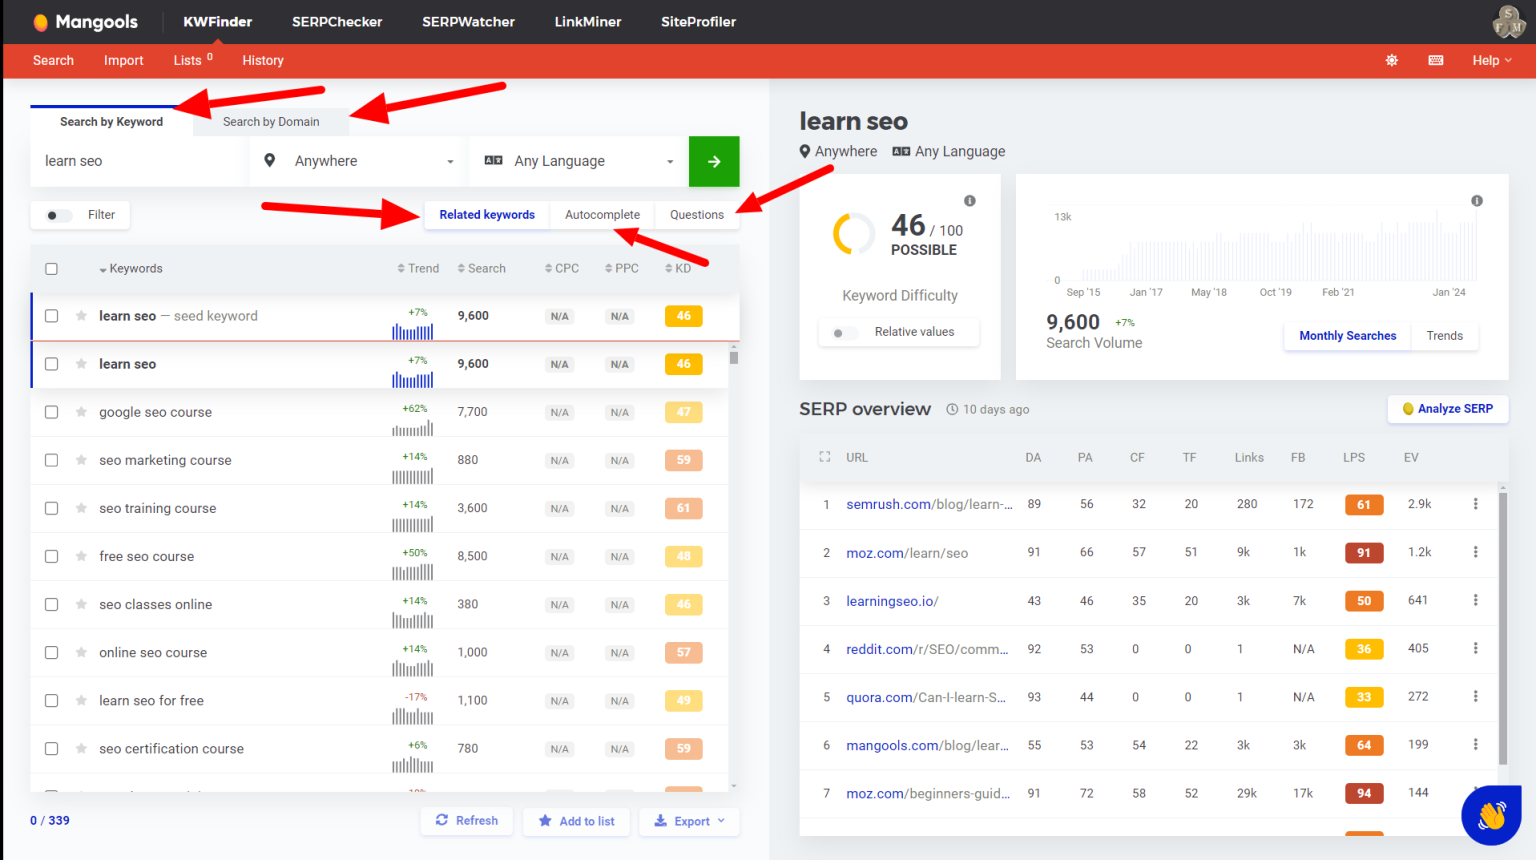Screen dimensions: 1536x860
Task: Switch to the Search by Domain tab
Action: coord(270,121)
